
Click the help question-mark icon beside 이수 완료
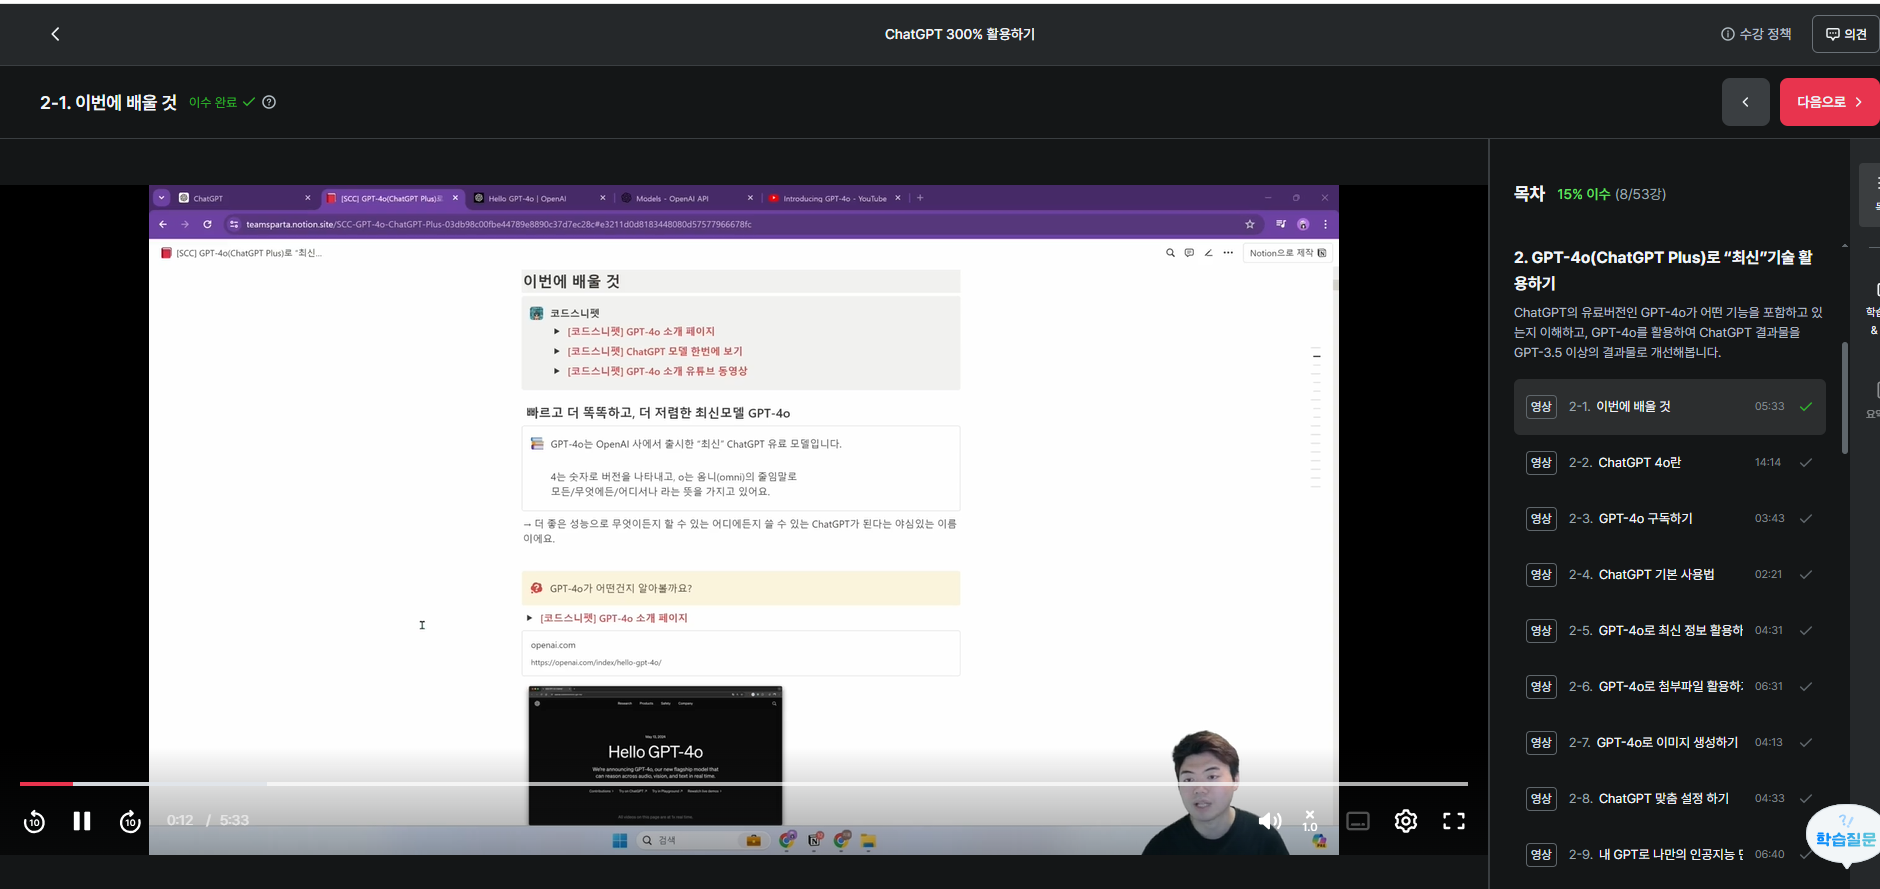click(269, 102)
